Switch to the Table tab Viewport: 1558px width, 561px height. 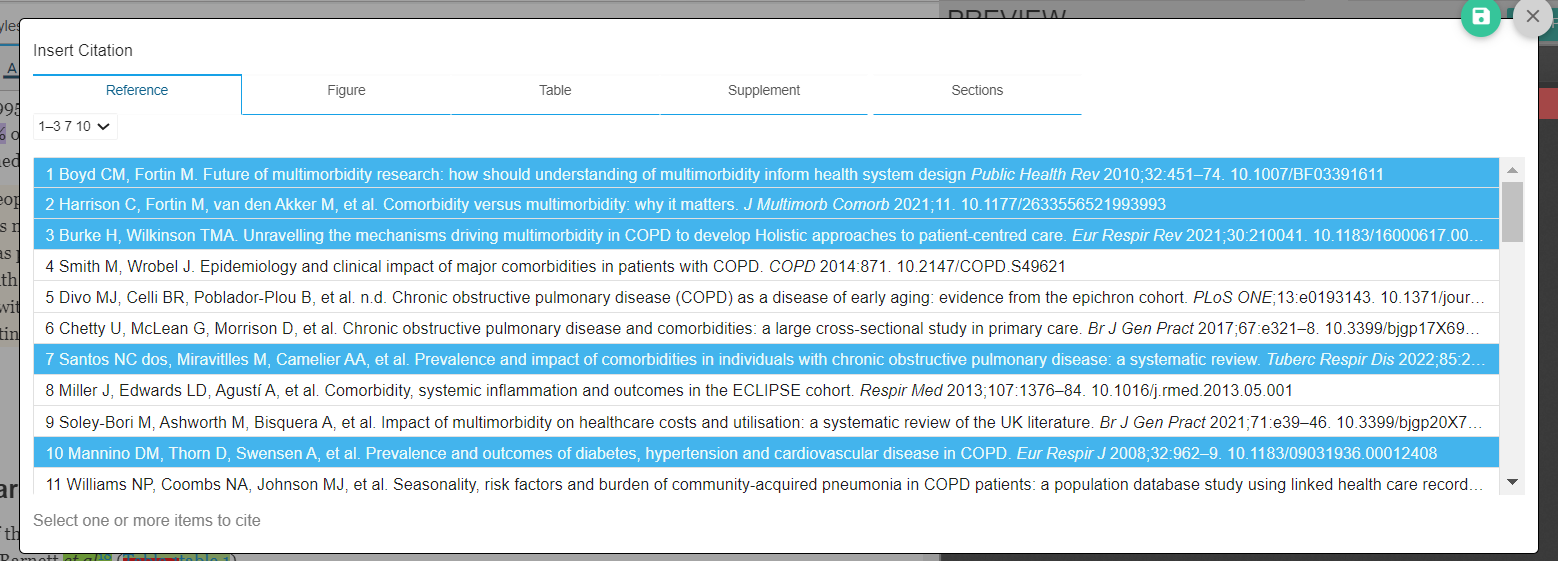[555, 91]
